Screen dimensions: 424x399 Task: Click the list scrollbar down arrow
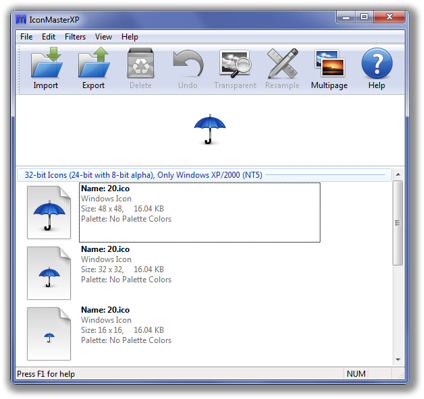click(x=398, y=359)
